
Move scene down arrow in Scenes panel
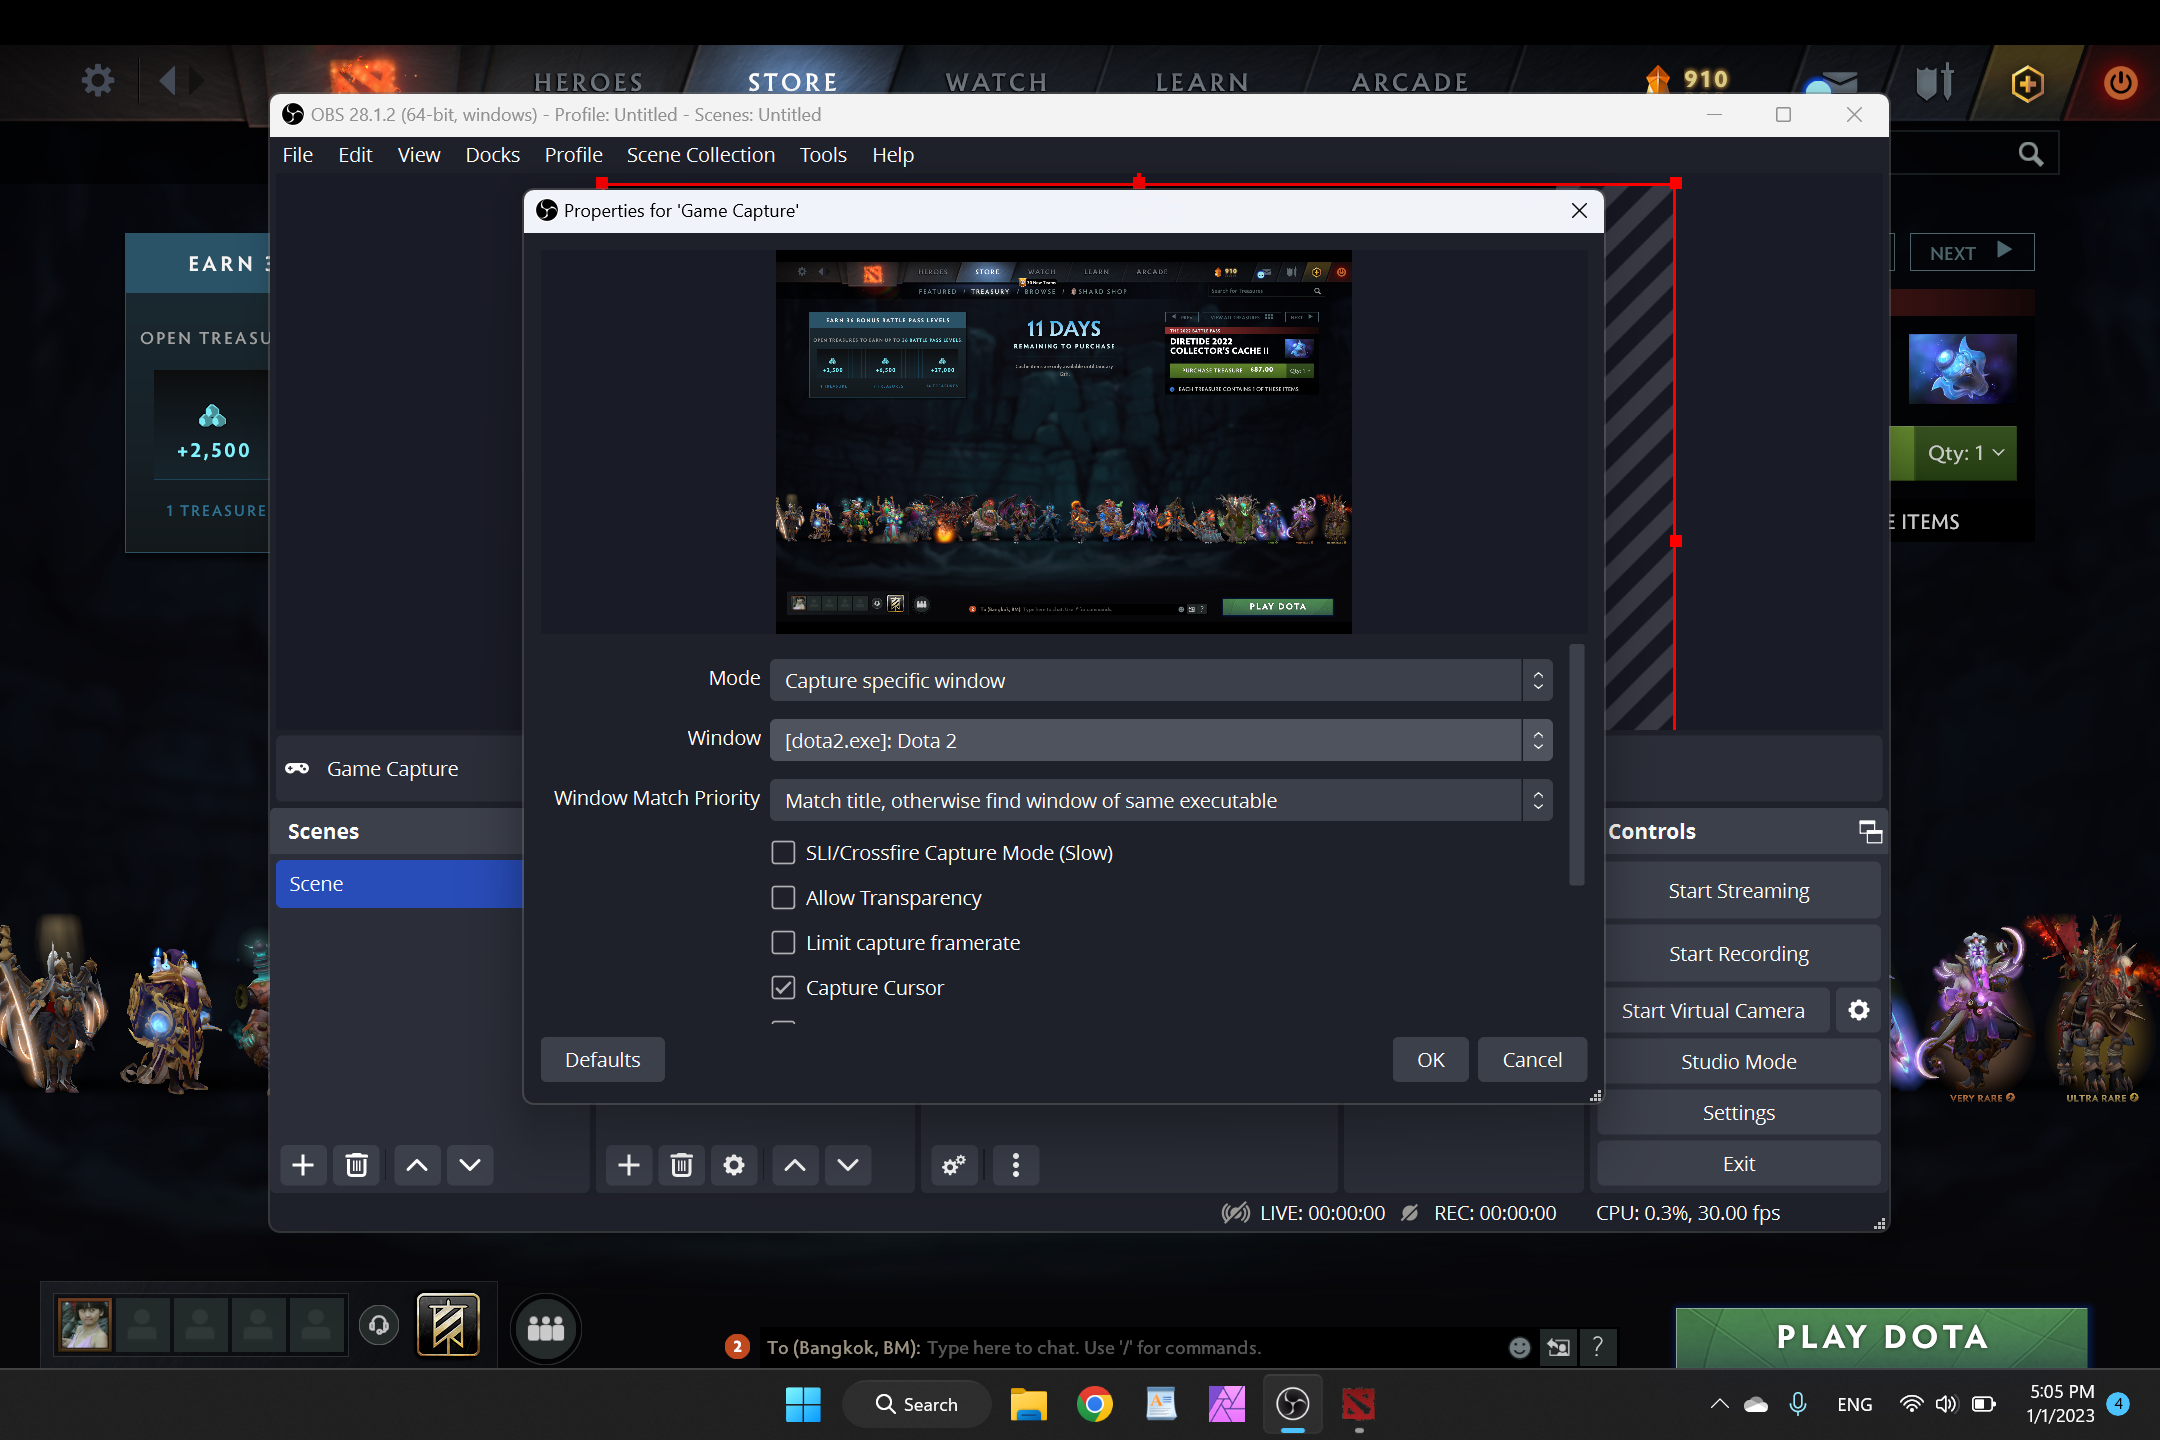click(x=470, y=1165)
